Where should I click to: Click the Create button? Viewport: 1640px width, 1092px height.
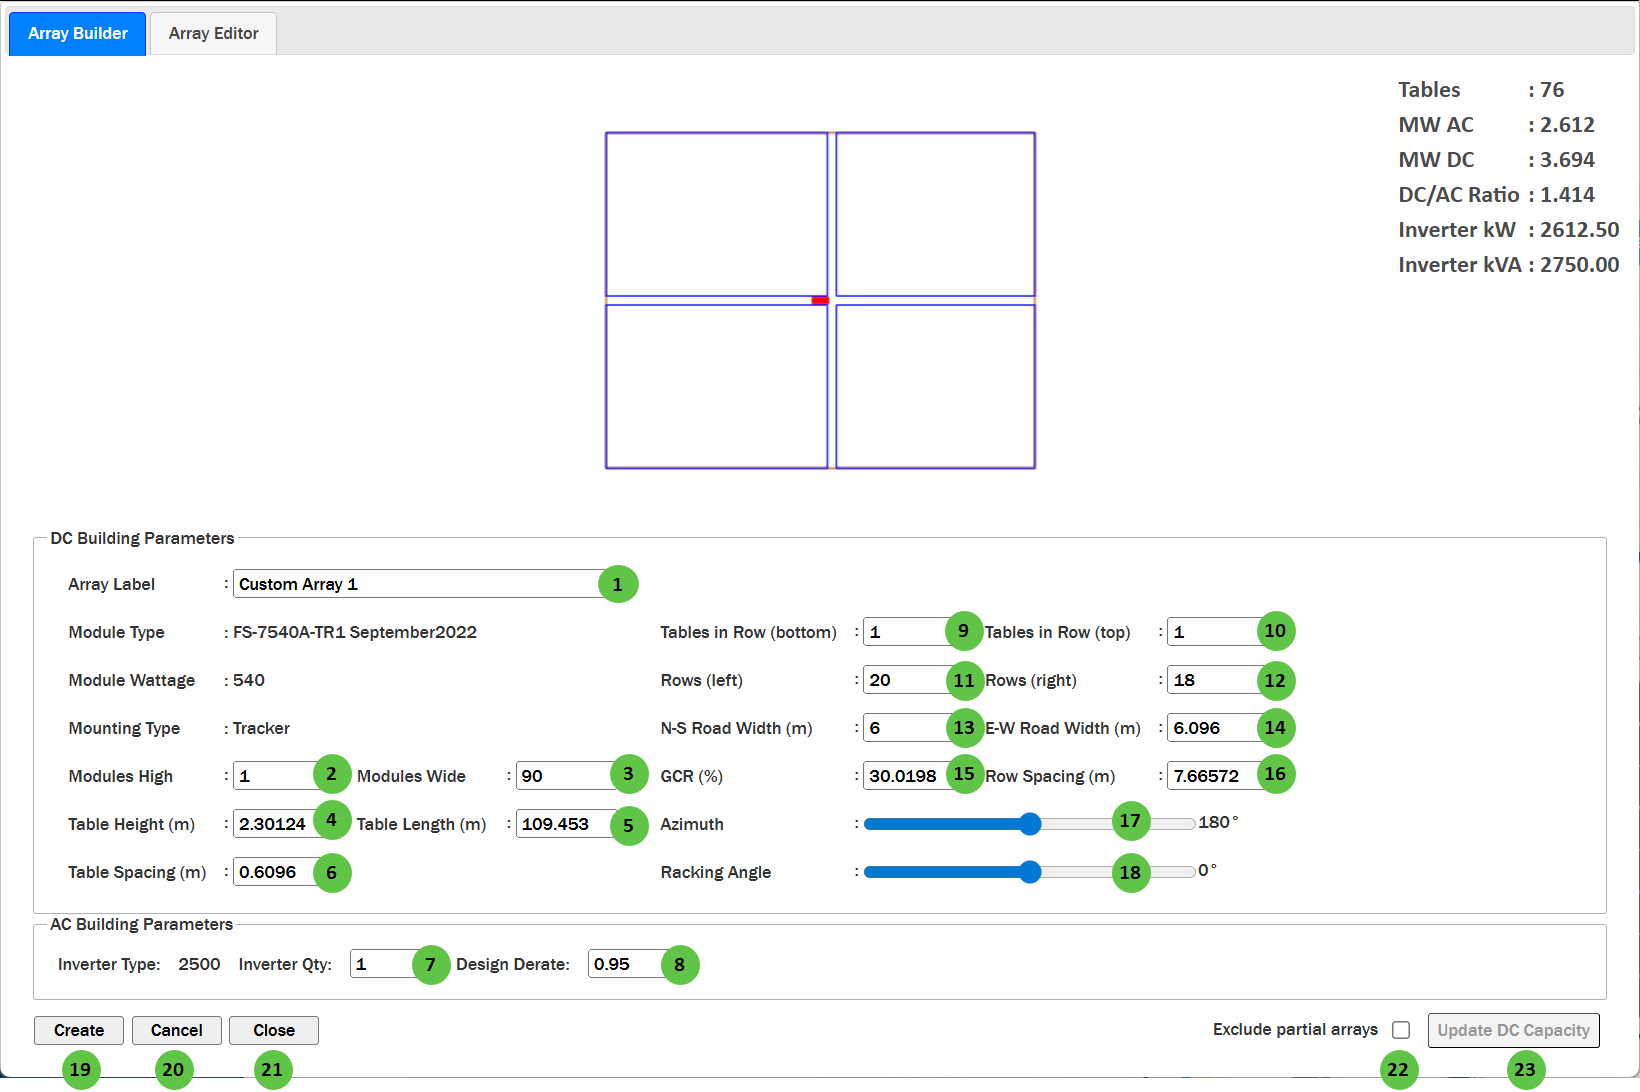click(78, 1030)
